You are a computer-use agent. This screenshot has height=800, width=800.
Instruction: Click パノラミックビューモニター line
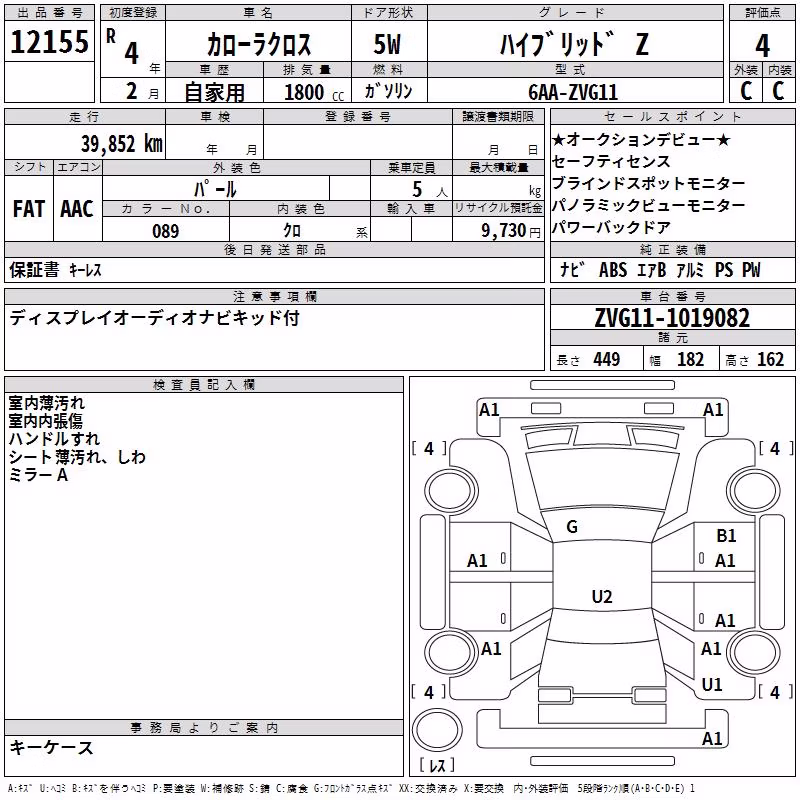click(x=648, y=205)
